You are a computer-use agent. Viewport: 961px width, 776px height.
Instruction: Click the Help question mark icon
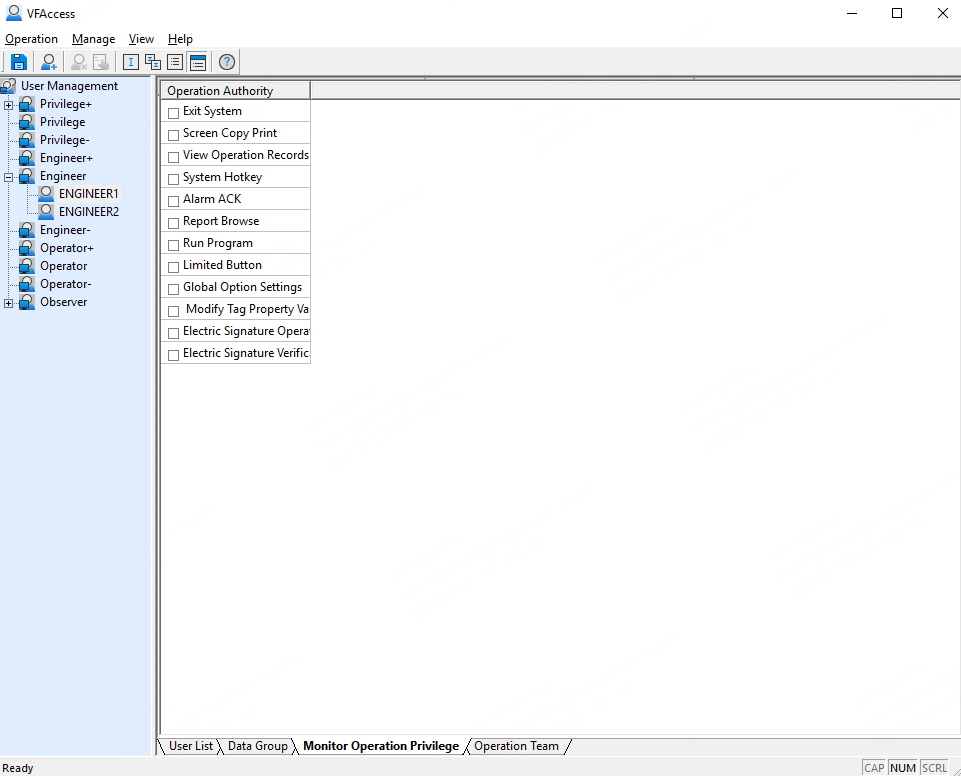click(x=227, y=62)
